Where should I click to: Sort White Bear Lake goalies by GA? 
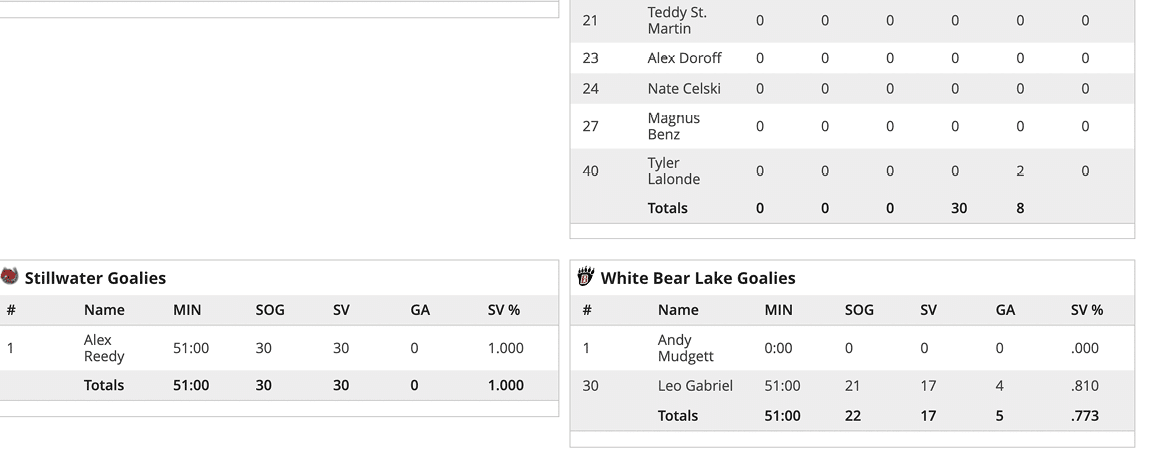[x=1005, y=310]
